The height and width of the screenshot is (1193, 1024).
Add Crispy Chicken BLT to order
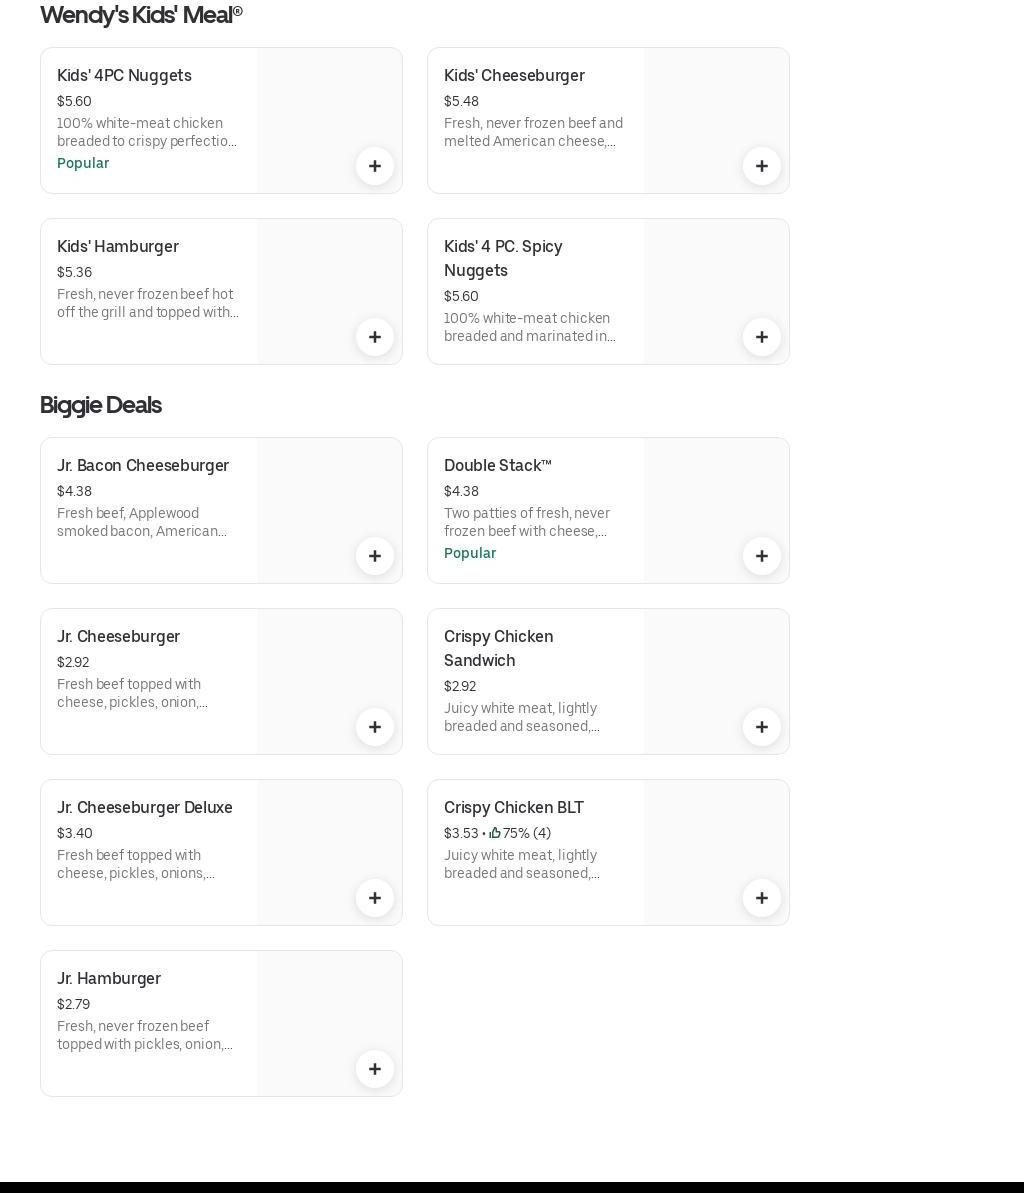click(762, 898)
